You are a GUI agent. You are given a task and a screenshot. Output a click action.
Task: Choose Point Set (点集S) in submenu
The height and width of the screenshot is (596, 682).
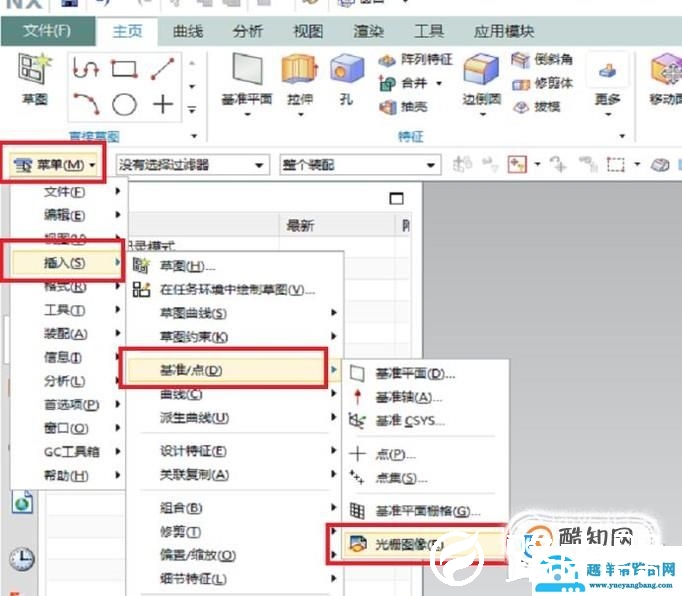pyautogui.click(x=425, y=479)
